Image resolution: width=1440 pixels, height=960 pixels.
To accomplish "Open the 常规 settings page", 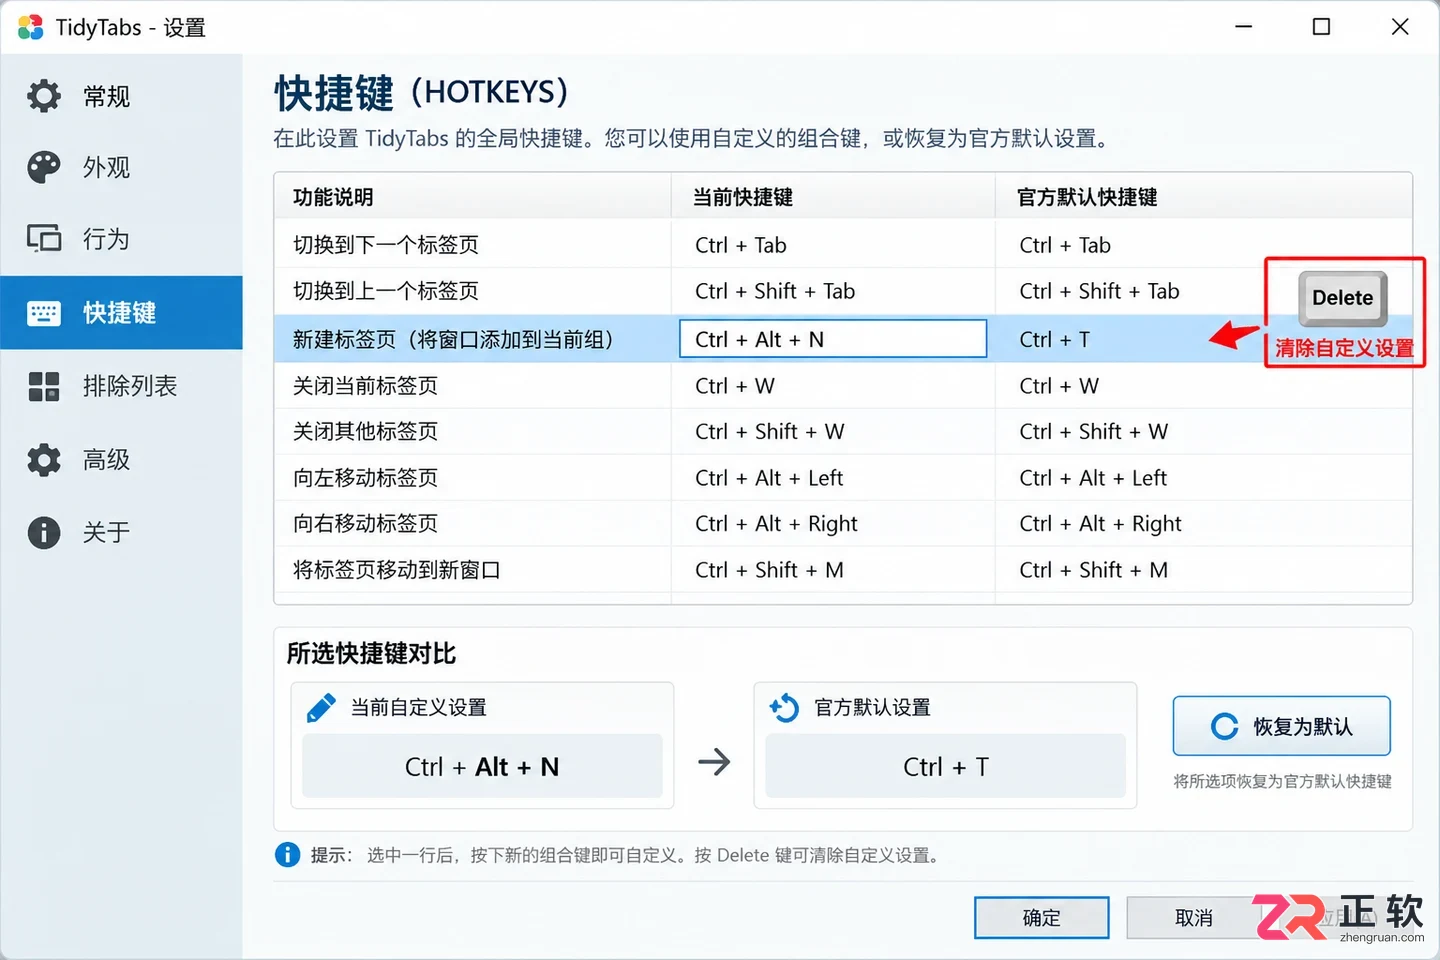I will 121,96.
